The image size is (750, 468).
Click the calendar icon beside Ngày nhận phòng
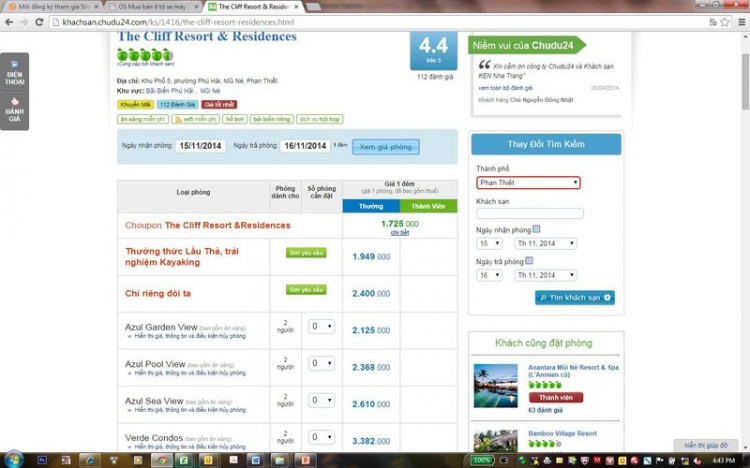click(x=536, y=229)
